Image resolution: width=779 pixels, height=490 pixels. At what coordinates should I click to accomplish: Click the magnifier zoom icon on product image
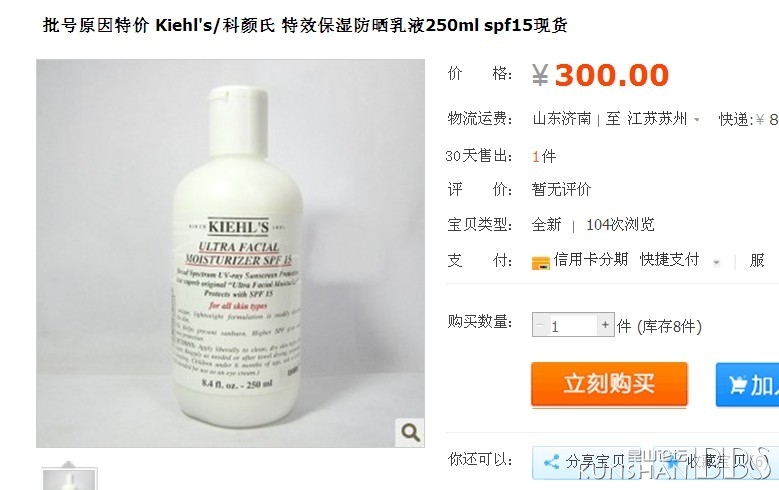coord(410,432)
